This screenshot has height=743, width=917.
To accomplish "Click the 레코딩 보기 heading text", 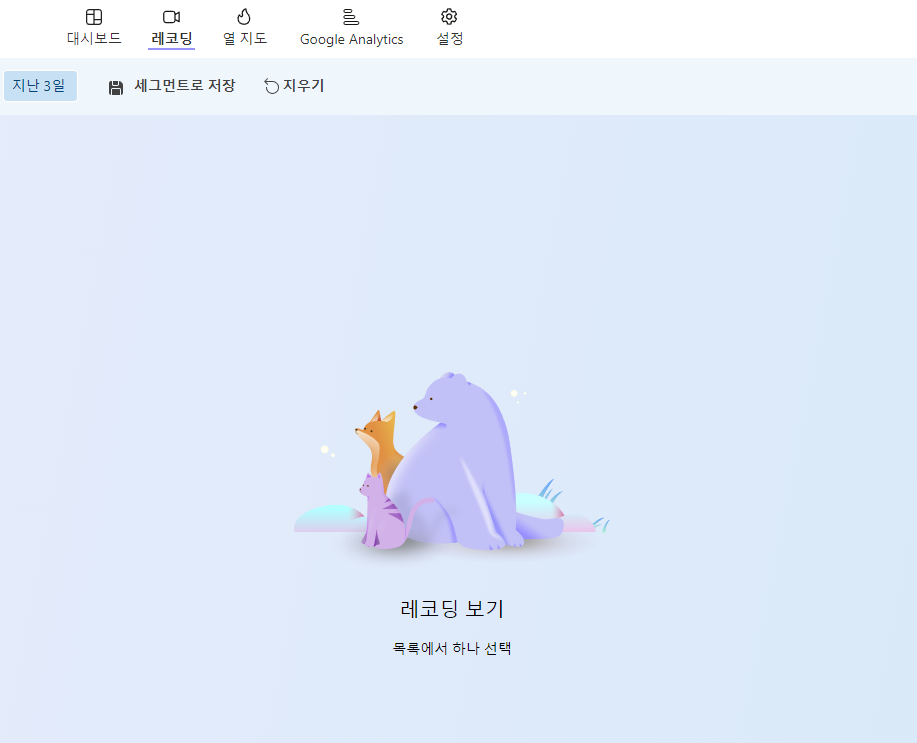I will click(x=451, y=608).
